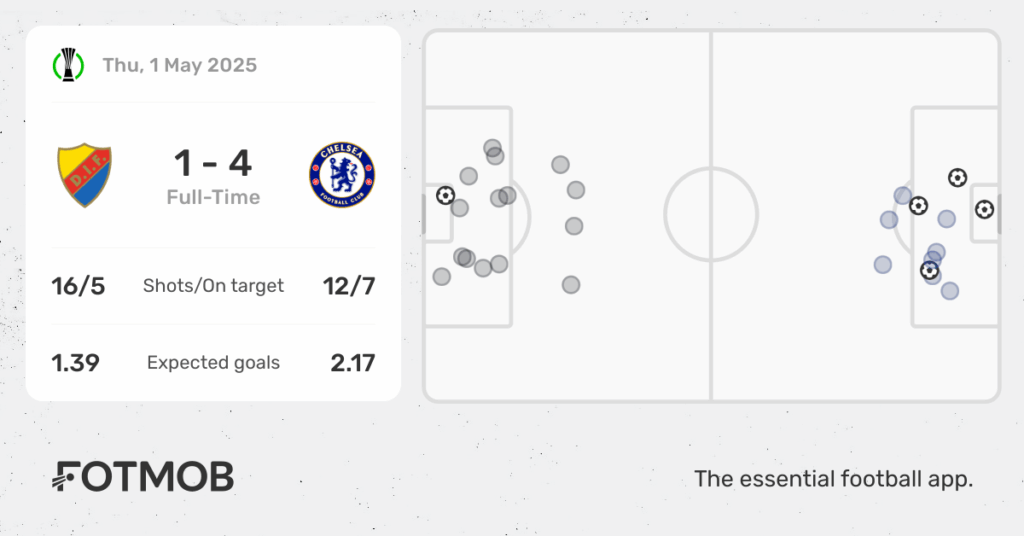This screenshot has height=536, width=1024.
Task: Click the lowest grey shot outside the left box
Action: [571, 285]
